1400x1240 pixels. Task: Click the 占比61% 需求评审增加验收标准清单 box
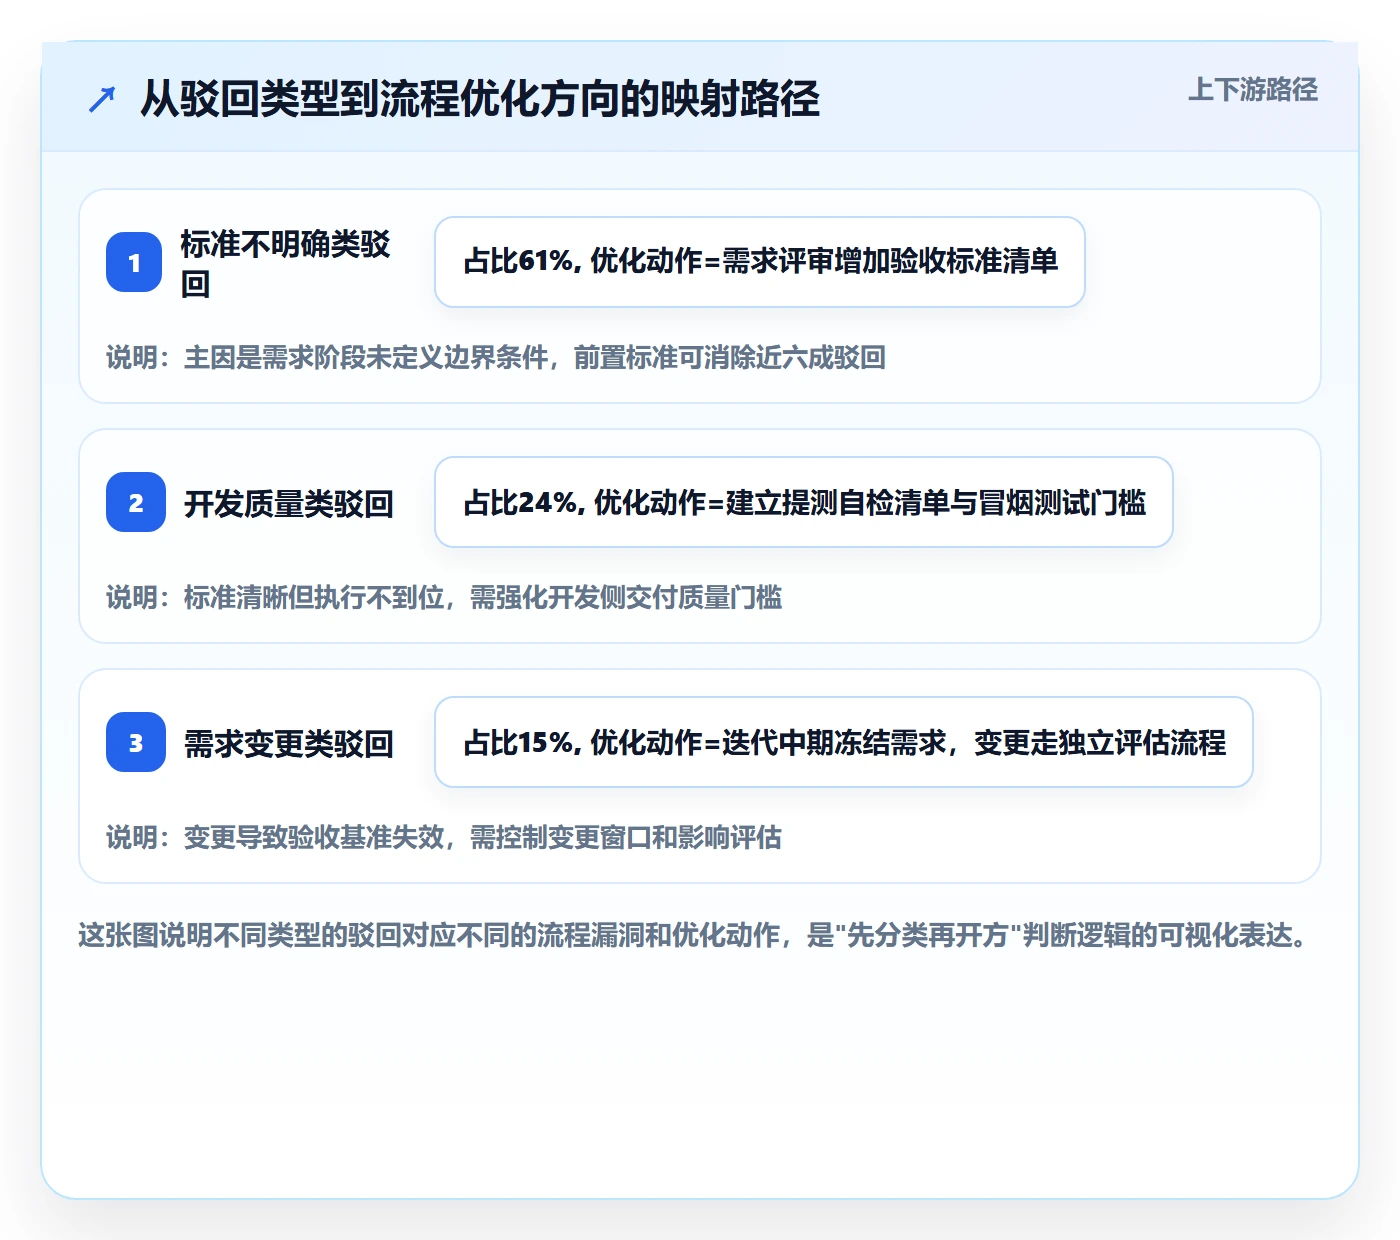point(760,262)
